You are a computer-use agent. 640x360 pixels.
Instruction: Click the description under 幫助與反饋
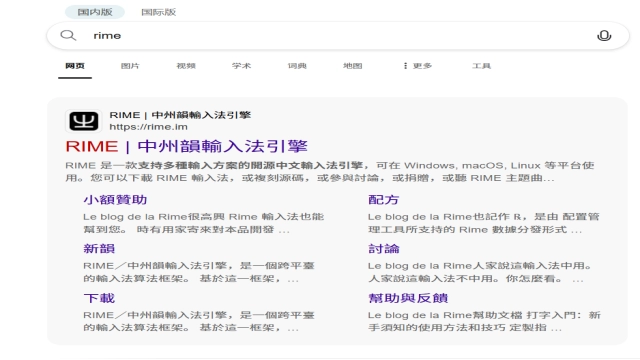(x=484, y=321)
